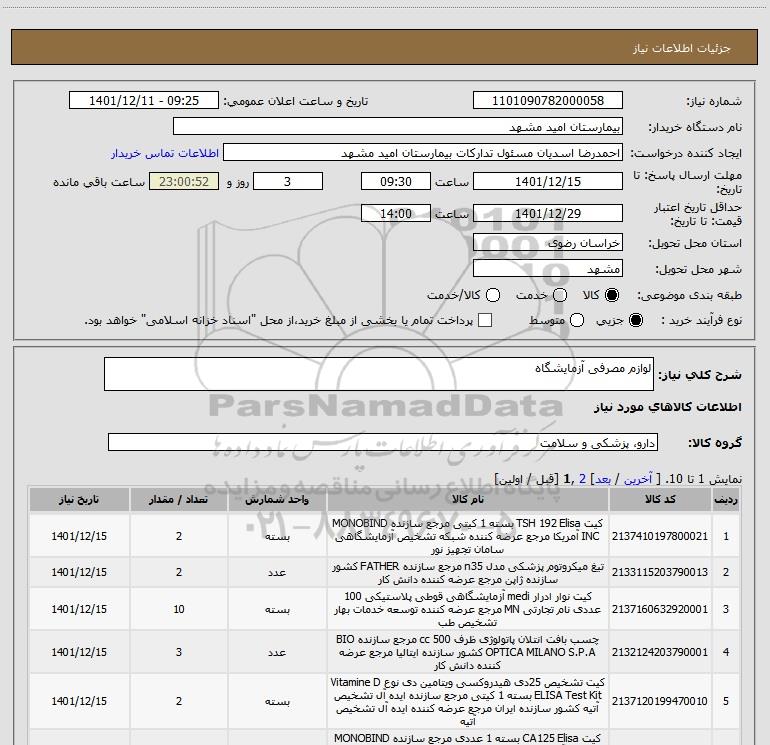
Task: Select the متوسط purchase type radio
Action: pyautogui.click(x=577, y=320)
